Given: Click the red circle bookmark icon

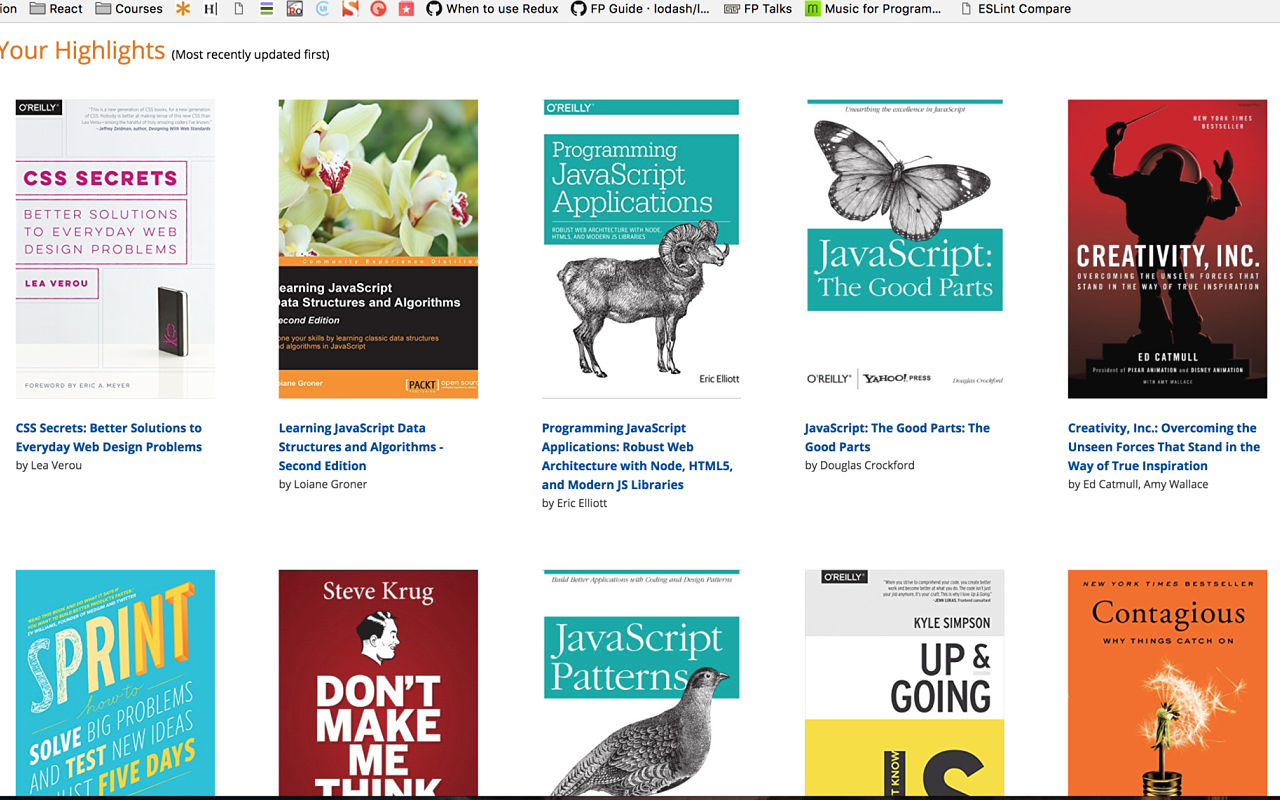Looking at the screenshot, I should (378, 9).
